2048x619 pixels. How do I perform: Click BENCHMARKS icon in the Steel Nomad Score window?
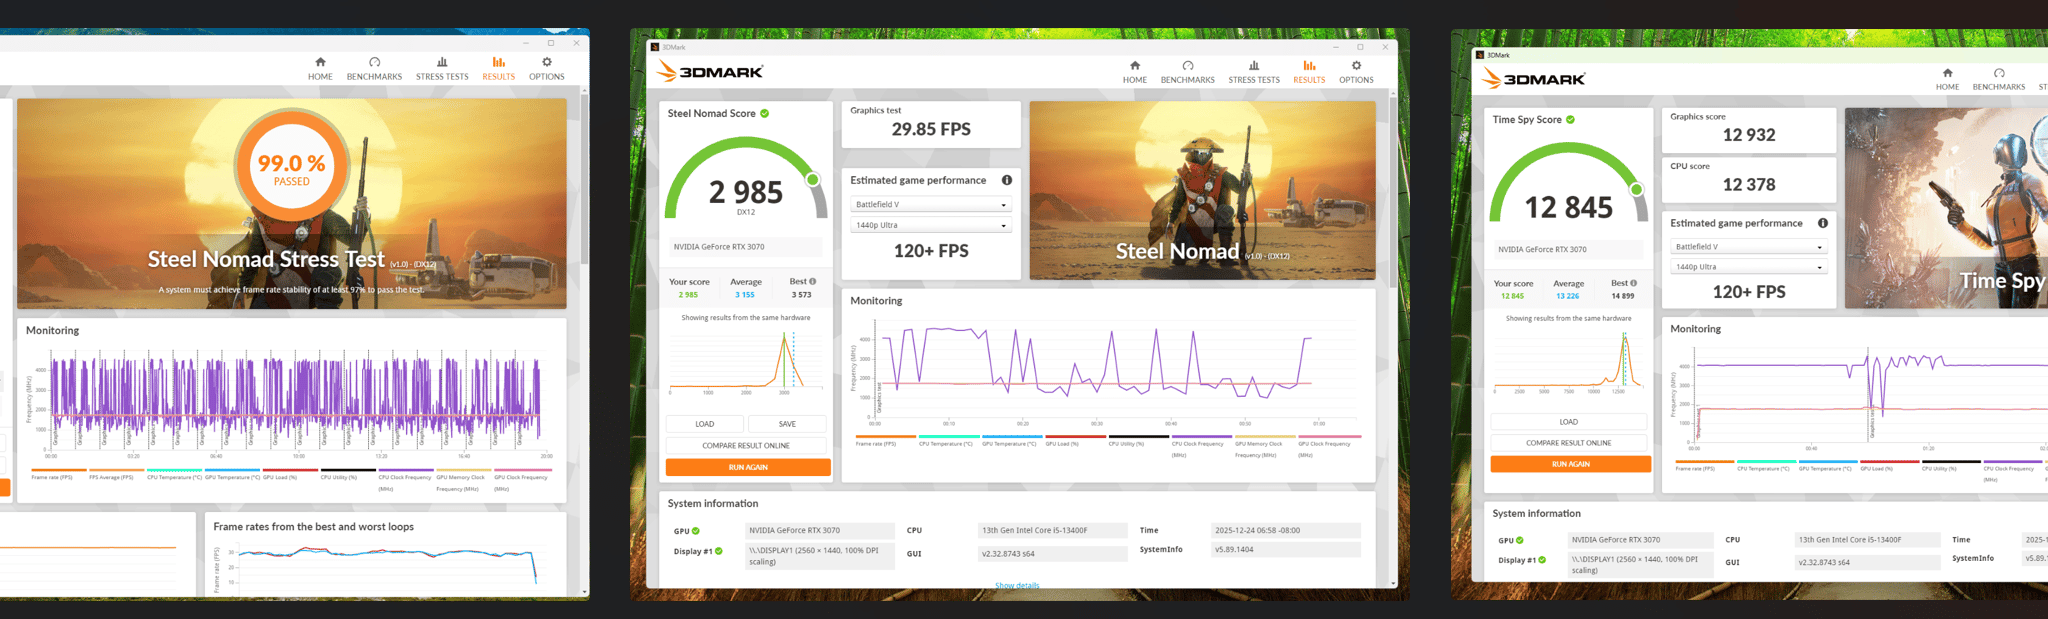[x=1188, y=65]
